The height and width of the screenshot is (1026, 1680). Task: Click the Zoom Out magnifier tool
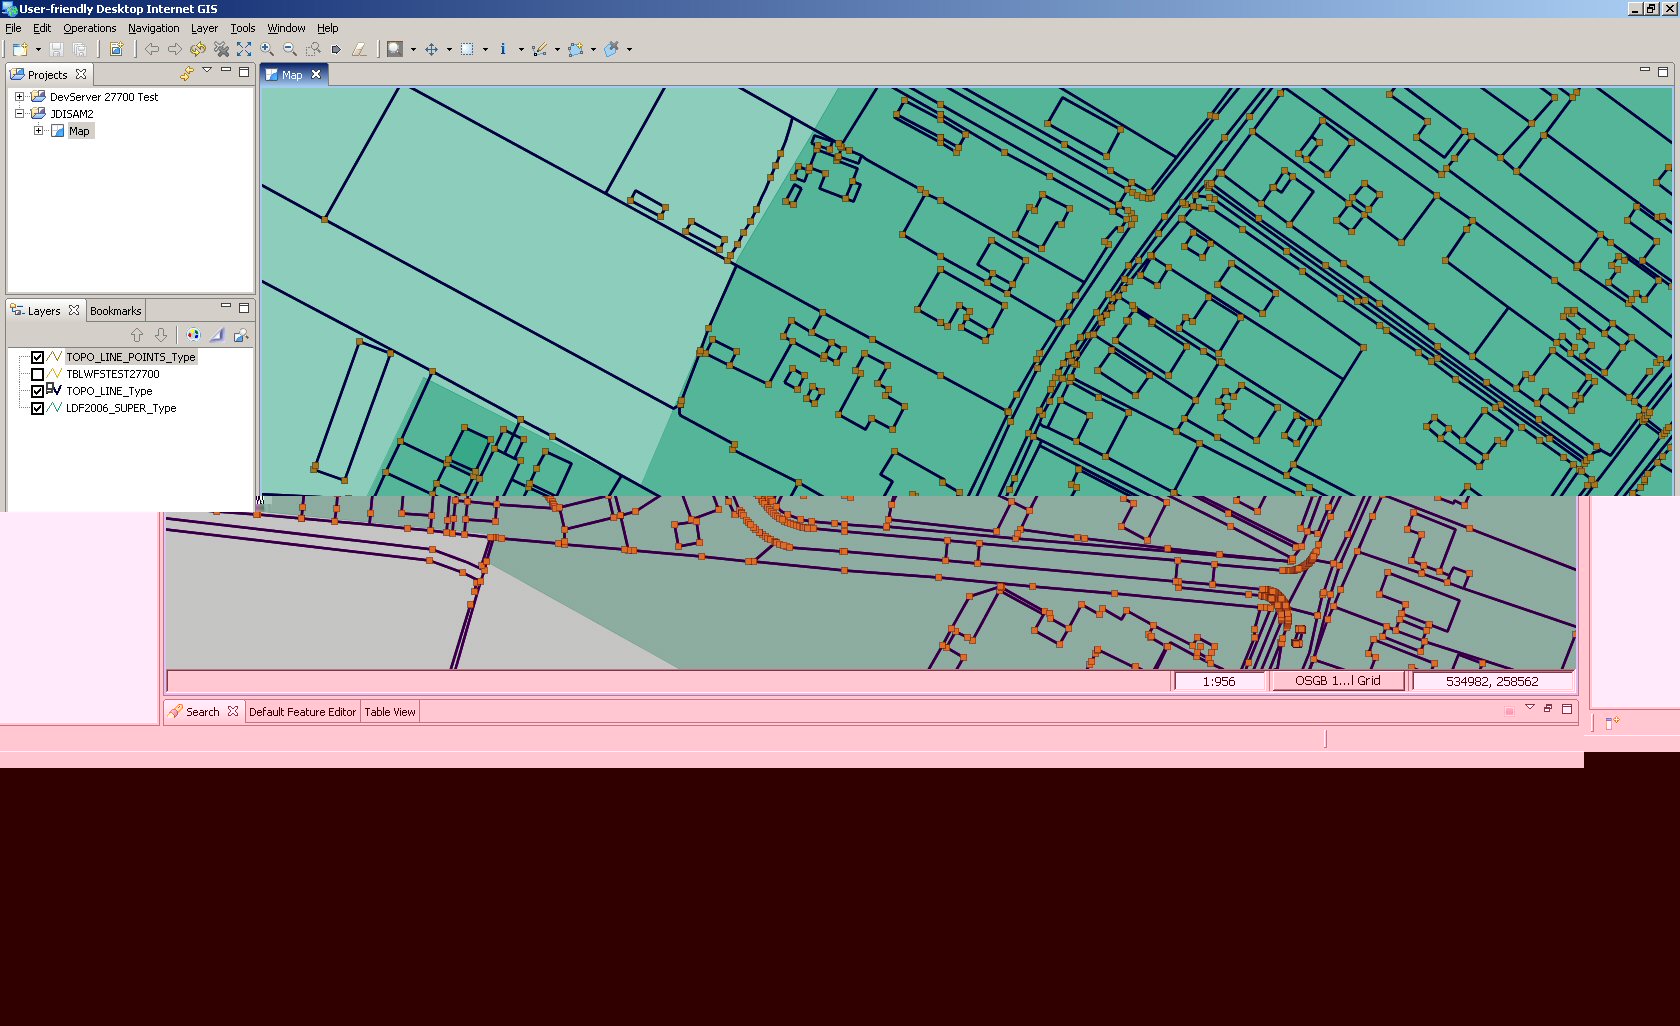pos(290,49)
